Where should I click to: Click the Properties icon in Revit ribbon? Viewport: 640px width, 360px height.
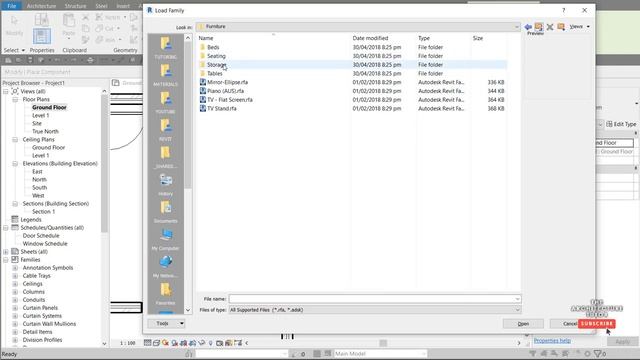pyautogui.click(x=42, y=36)
